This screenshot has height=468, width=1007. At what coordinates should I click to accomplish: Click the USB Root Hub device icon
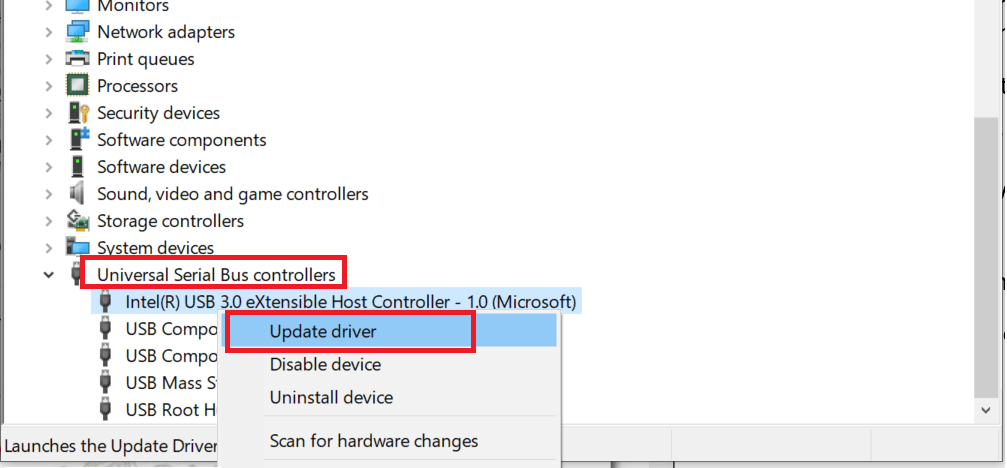click(105, 410)
